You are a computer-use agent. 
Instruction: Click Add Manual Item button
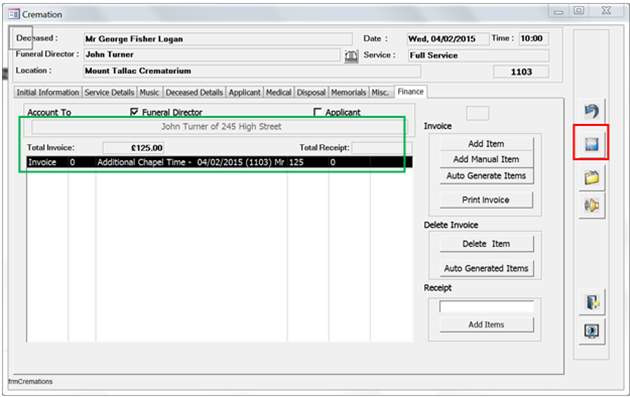(486, 159)
